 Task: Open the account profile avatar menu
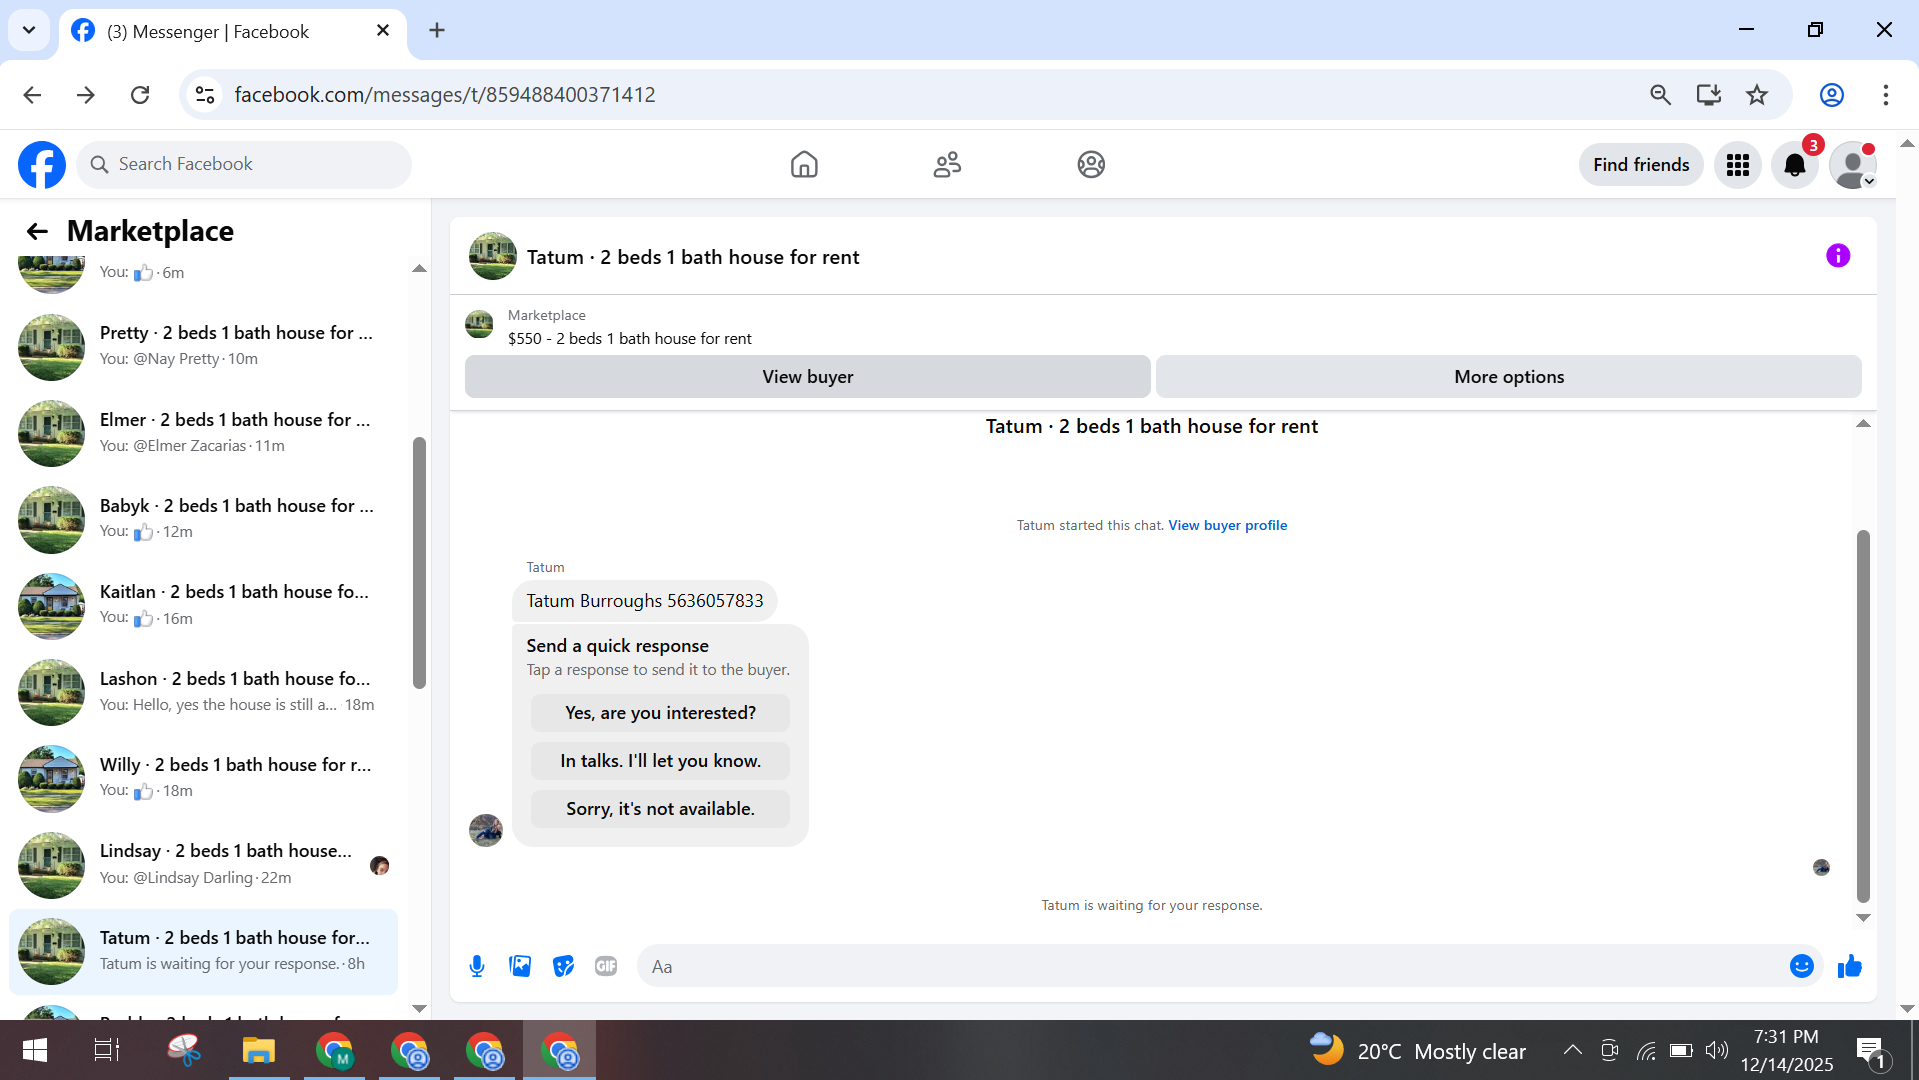click(1853, 165)
